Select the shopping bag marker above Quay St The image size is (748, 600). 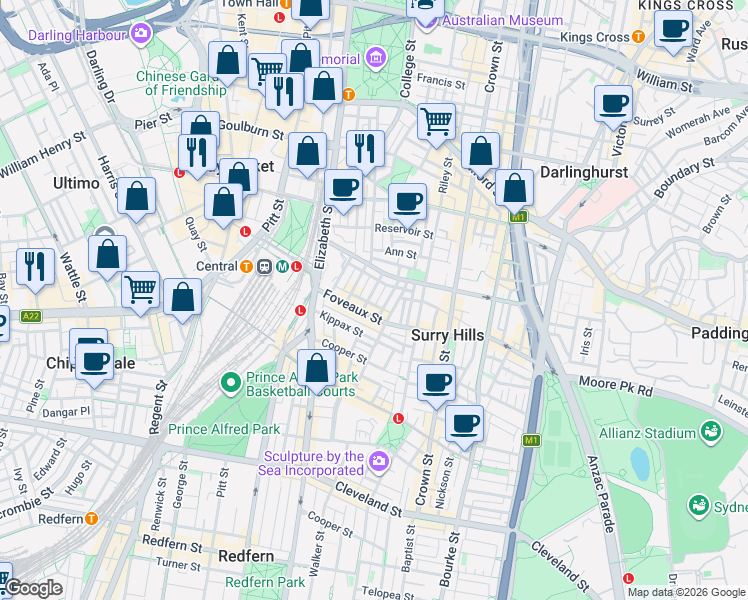(223, 202)
